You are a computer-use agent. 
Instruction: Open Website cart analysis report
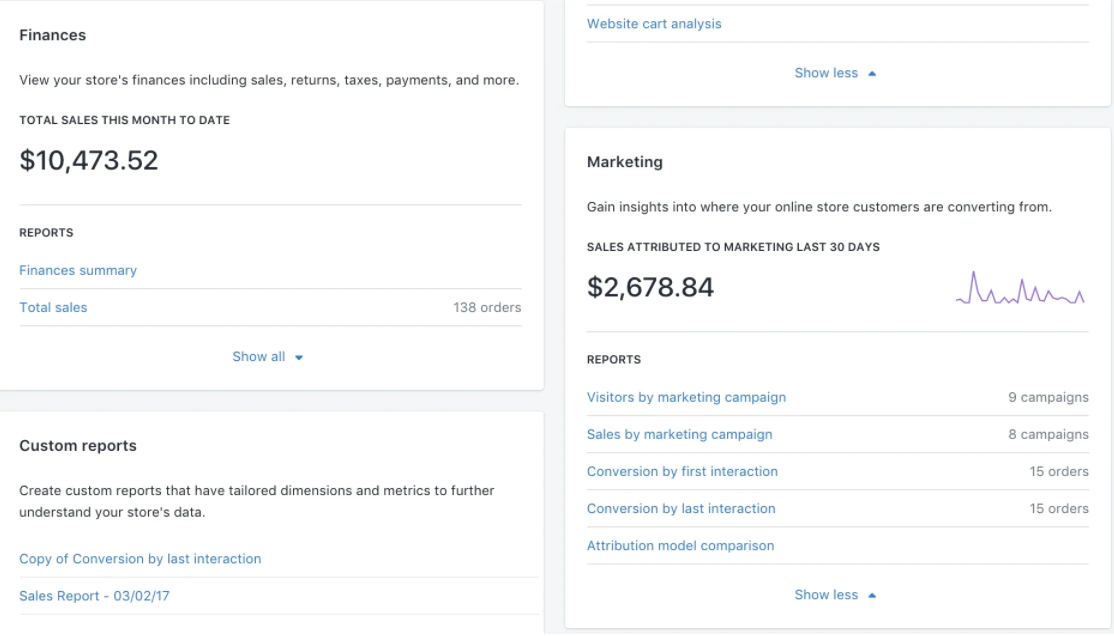pos(654,24)
